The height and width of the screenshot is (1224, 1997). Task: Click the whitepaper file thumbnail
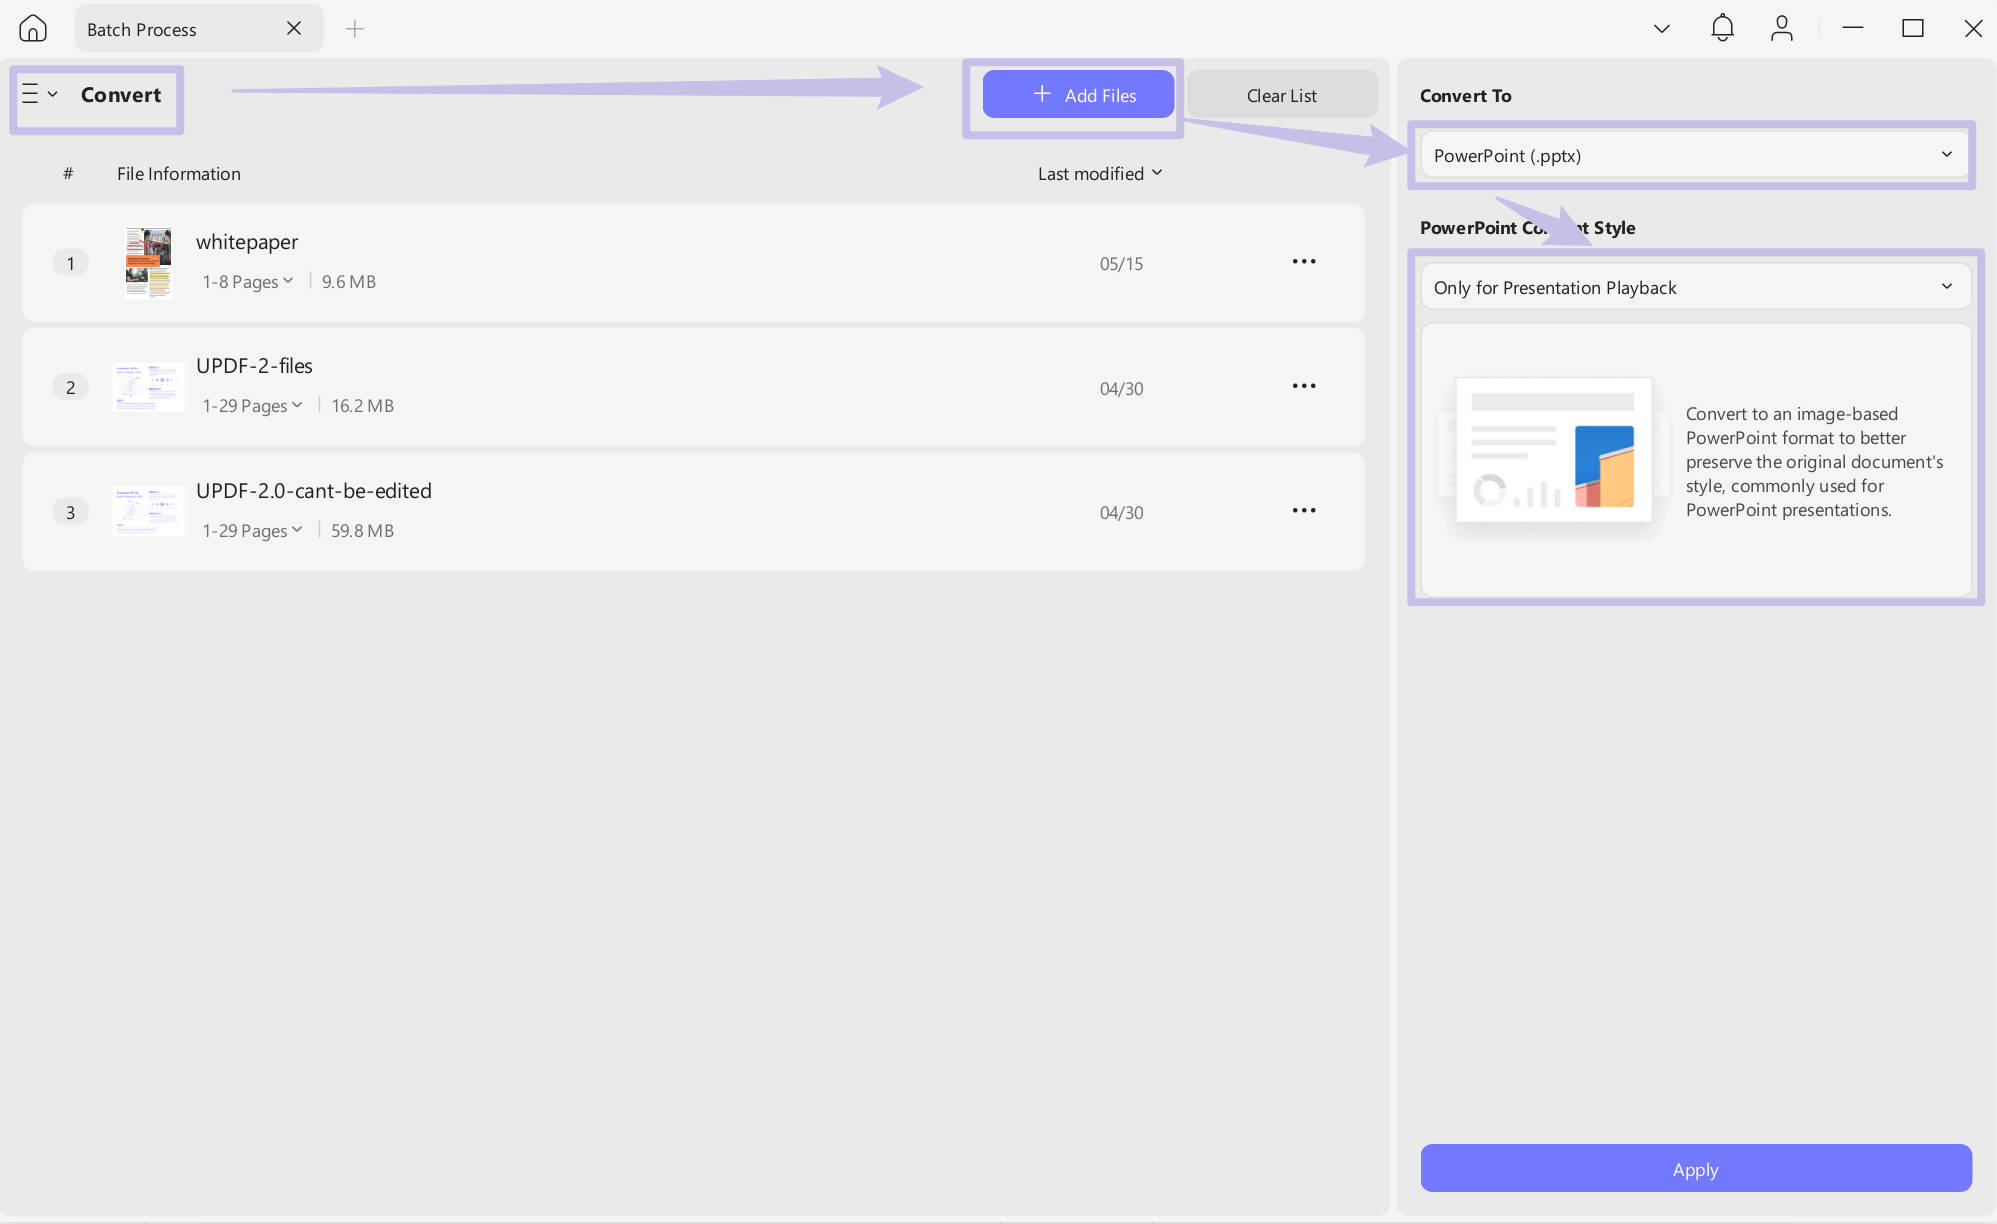[148, 262]
